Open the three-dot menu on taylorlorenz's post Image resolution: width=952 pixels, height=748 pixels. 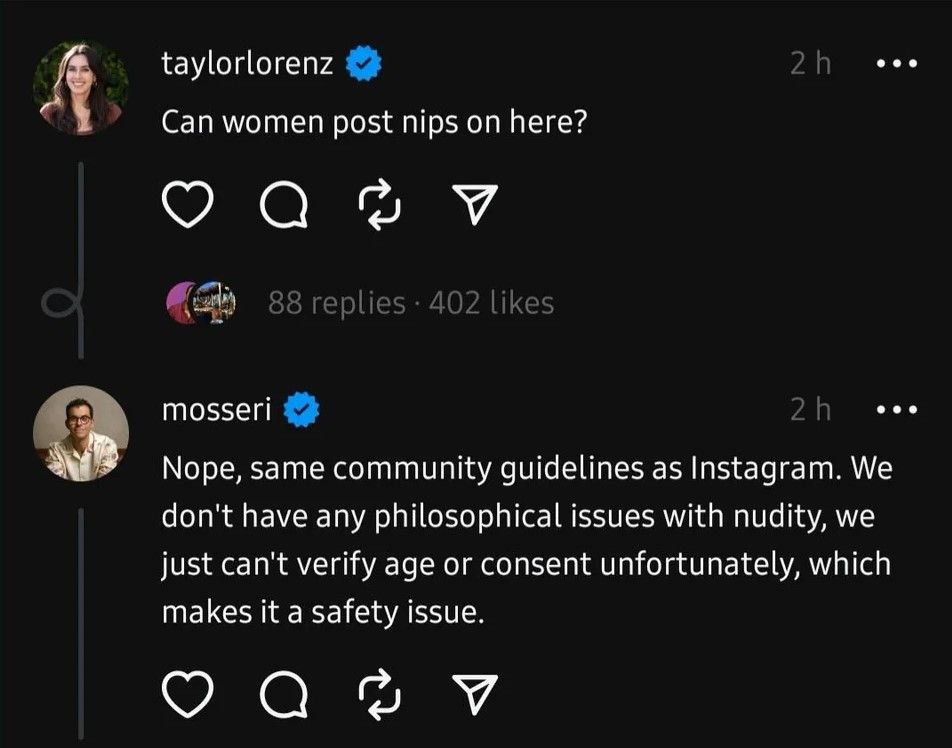tap(895, 64)
